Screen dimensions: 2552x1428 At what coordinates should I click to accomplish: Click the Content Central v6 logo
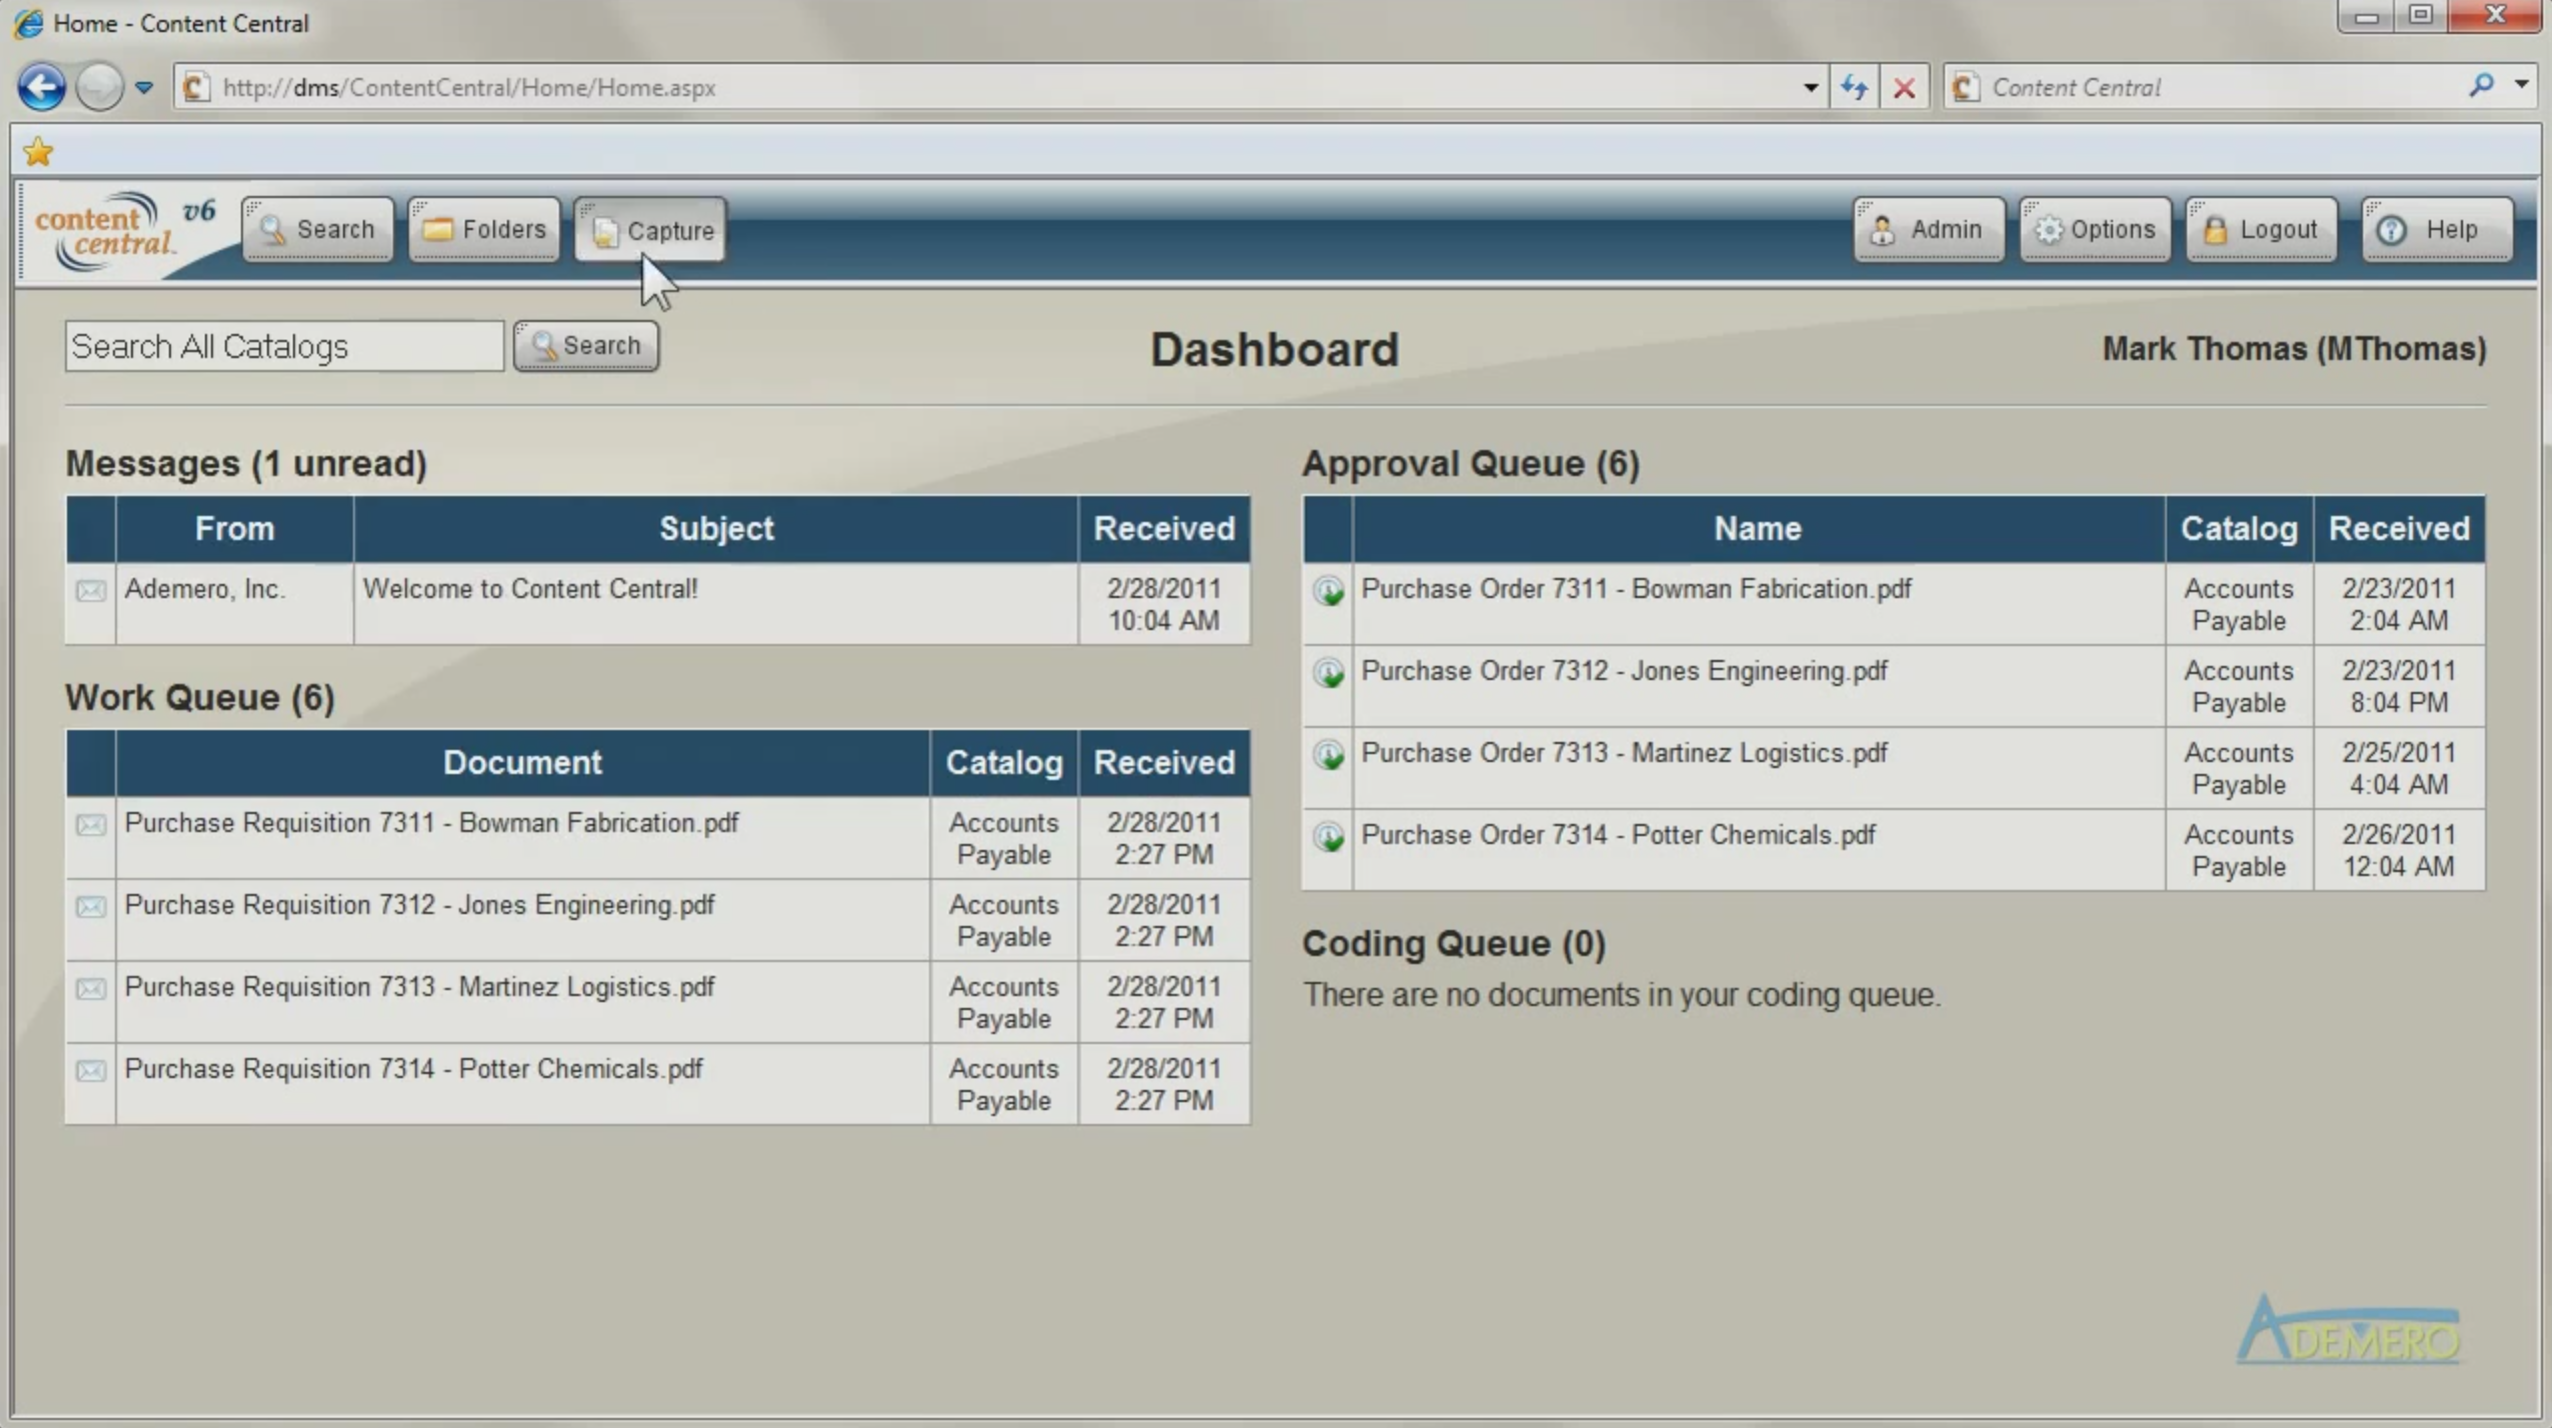coord(125,230)
